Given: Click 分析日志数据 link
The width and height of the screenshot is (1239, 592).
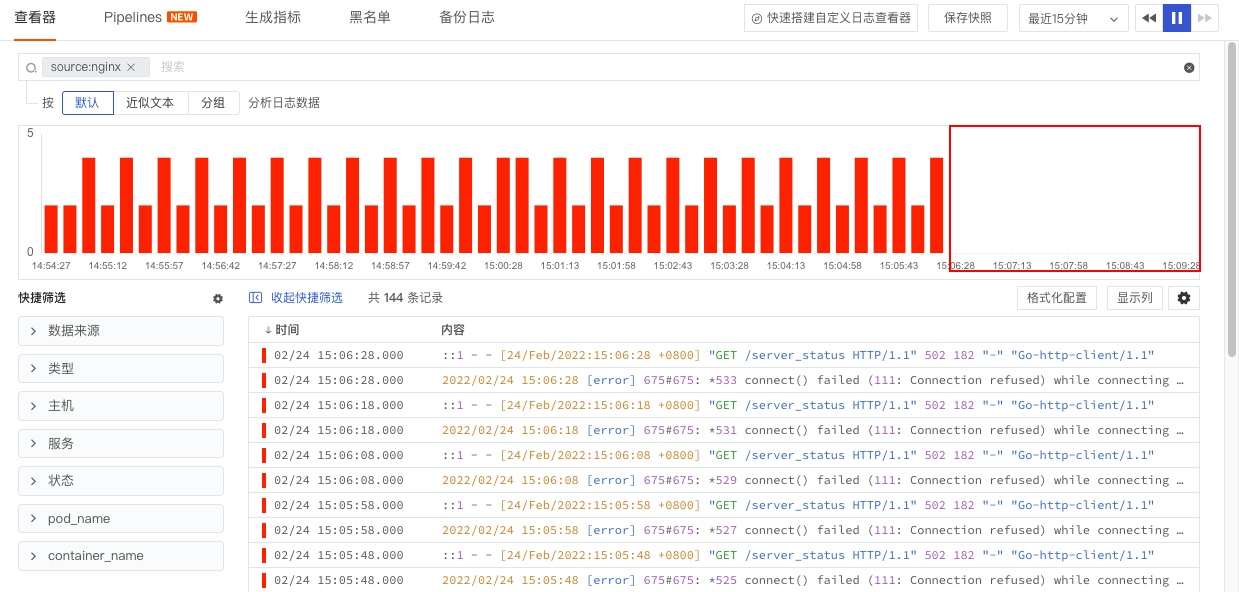Looking at the screenshot, I should 284,103.
